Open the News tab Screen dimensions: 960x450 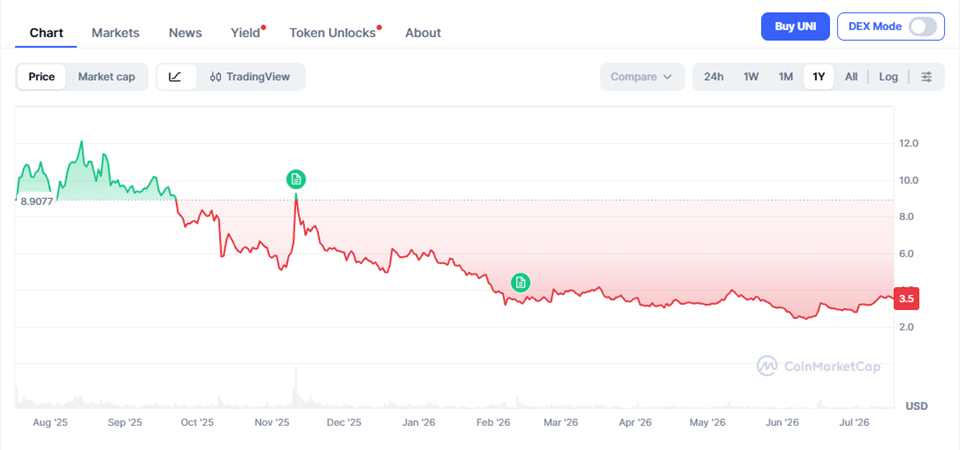pos(186,33)
